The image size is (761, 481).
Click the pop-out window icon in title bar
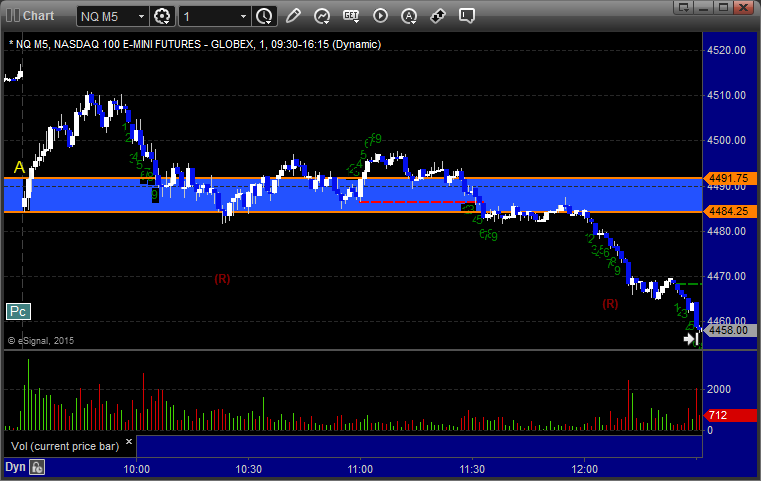pyautogui.click(x=683, y=7)
